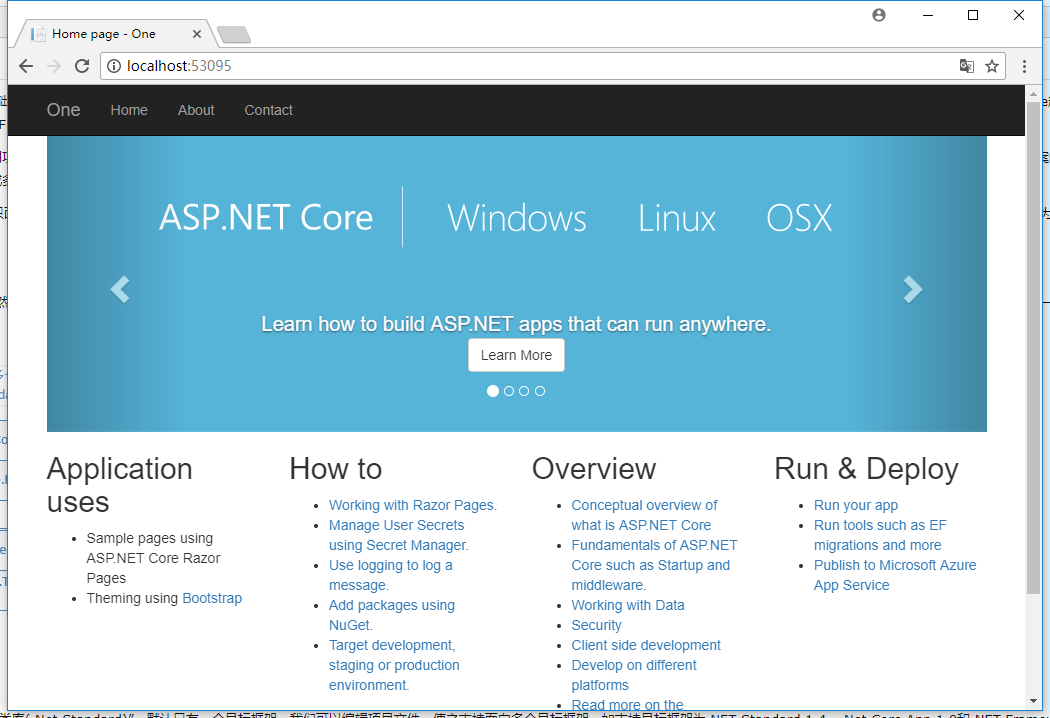Open the Home navbar item
Screen dimensions: 1050x718
129,110
